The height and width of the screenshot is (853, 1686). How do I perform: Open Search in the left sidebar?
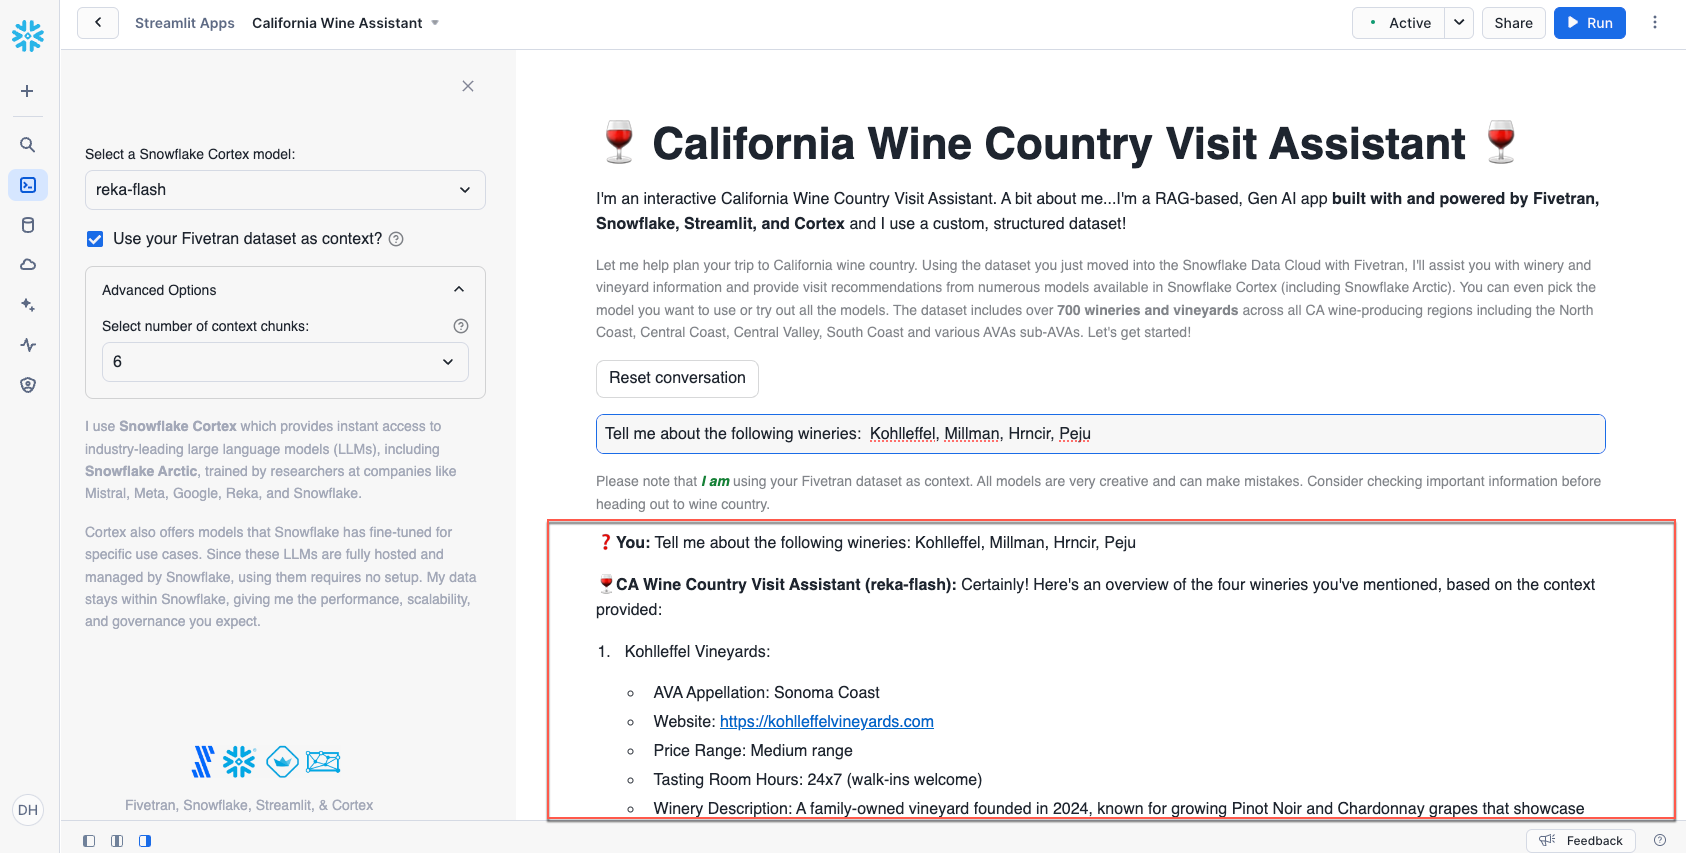(x=28, y=145)
